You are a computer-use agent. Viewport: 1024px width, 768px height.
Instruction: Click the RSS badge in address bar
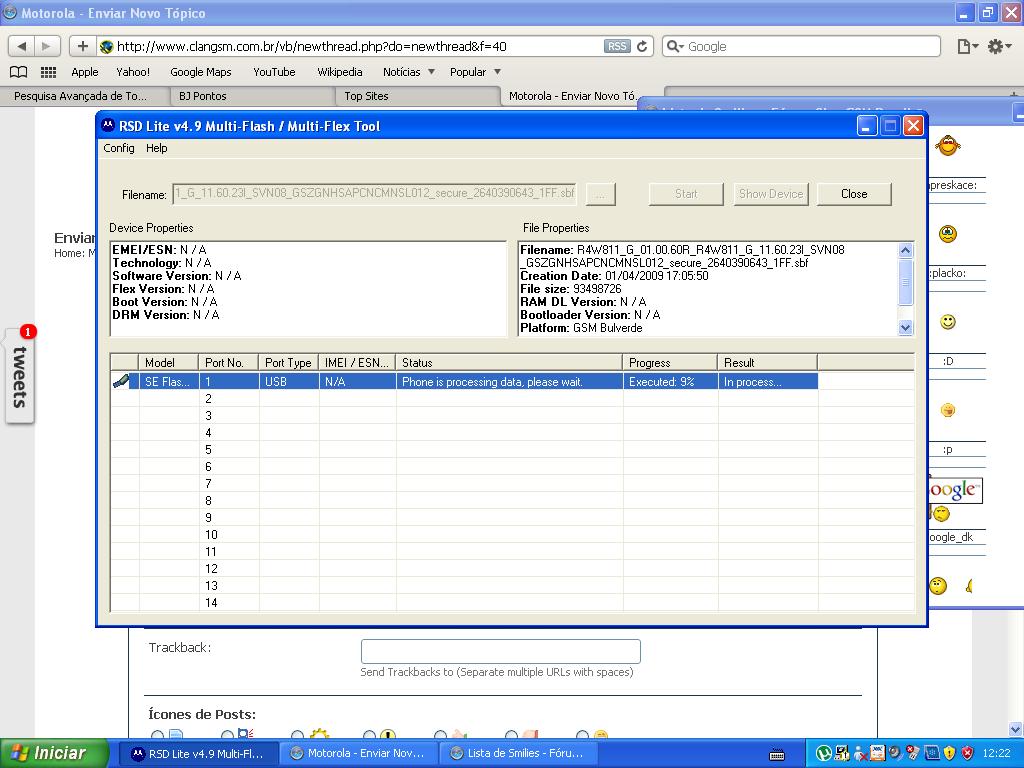616,46
